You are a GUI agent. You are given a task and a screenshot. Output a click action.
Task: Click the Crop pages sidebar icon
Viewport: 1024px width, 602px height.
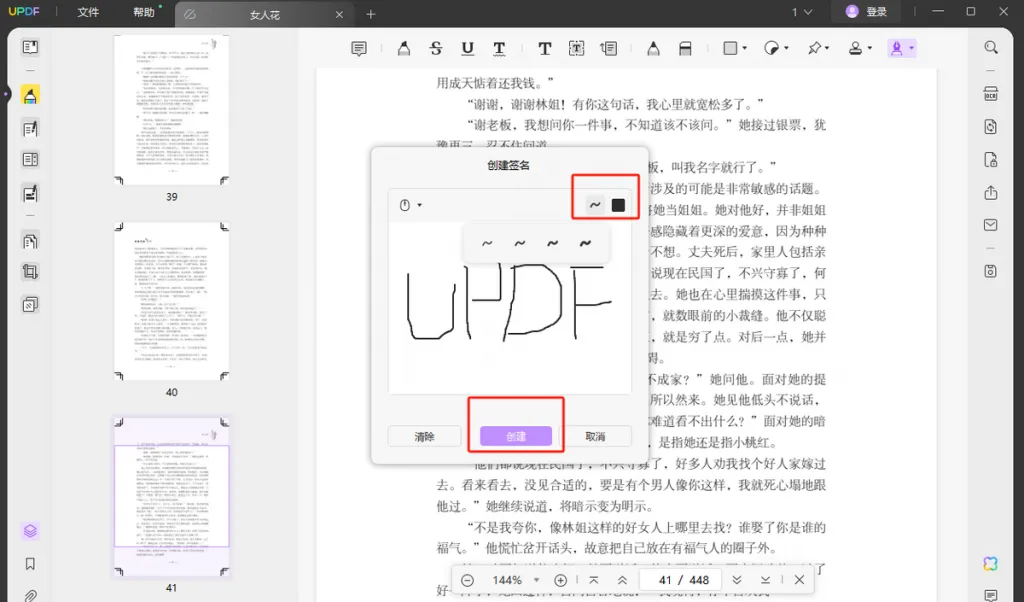click(30, 272)
